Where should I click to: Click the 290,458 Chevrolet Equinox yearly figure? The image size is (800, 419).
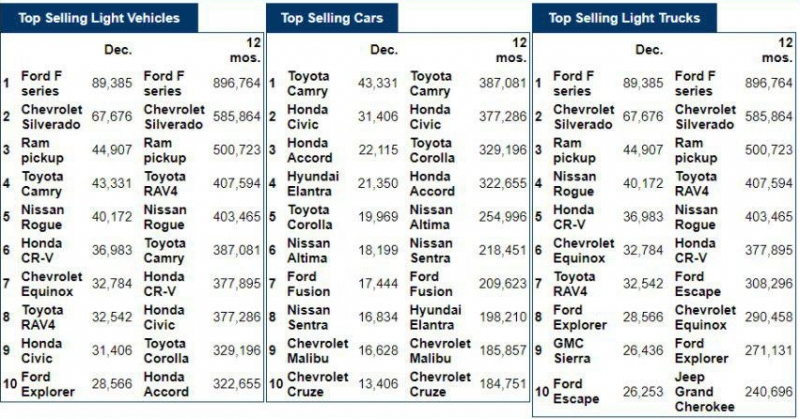point(769,318)
